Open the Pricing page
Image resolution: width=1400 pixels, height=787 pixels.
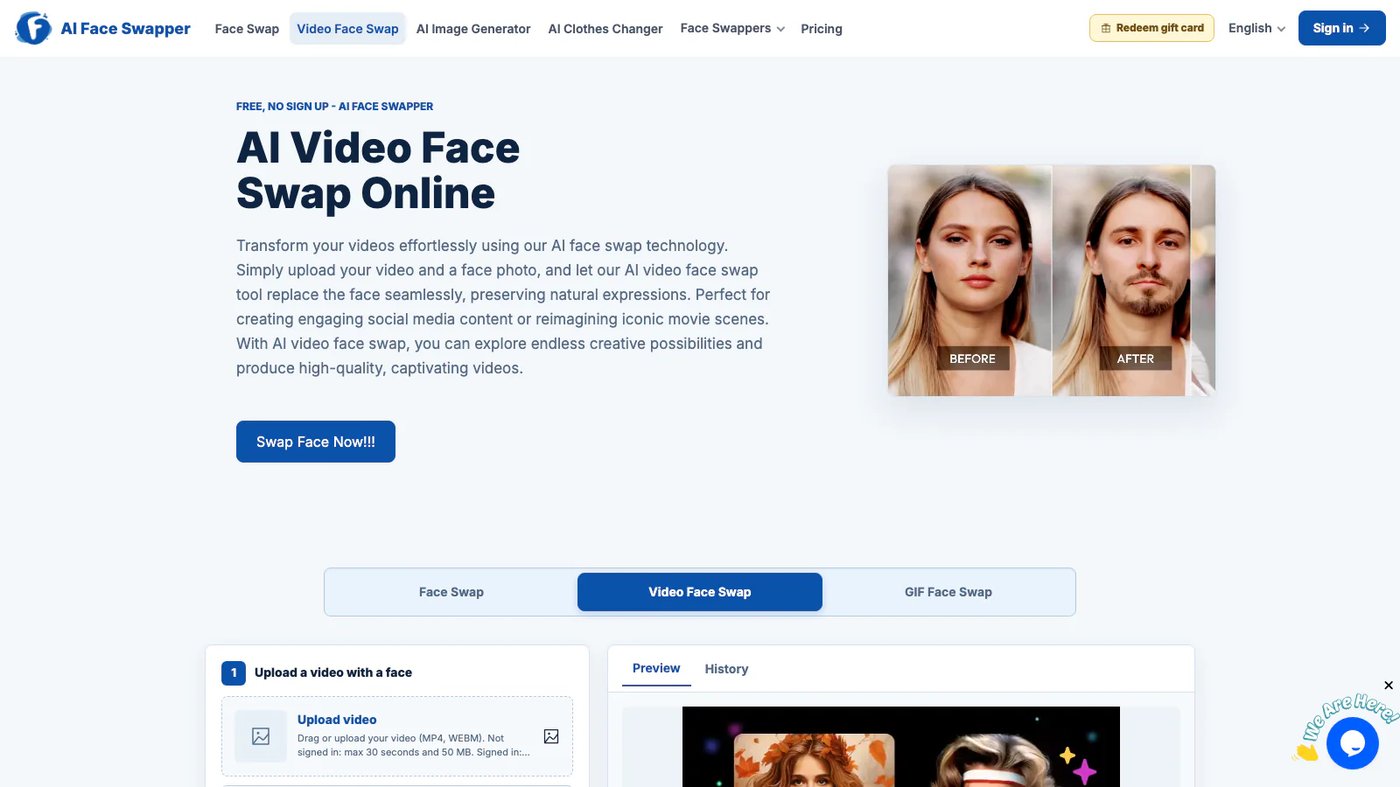click(x=821, y=29)
